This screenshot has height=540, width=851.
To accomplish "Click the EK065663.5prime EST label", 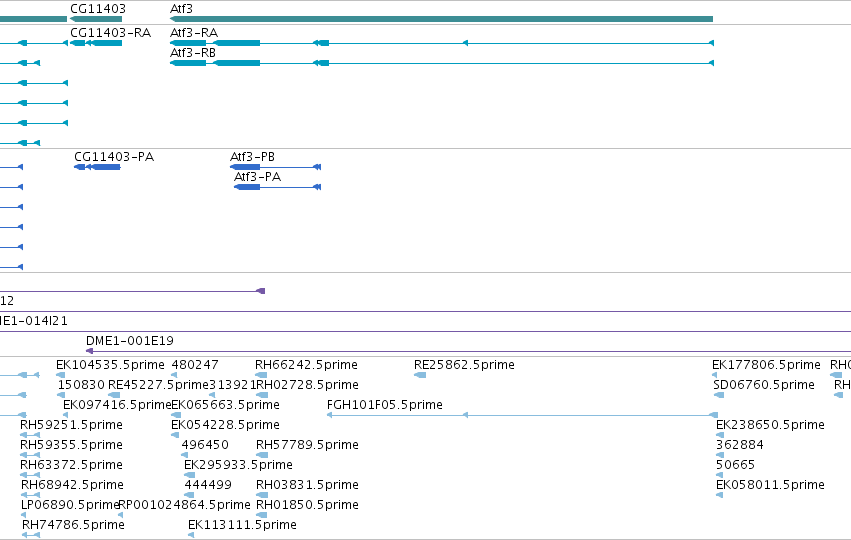I will [x=225, y=405].
